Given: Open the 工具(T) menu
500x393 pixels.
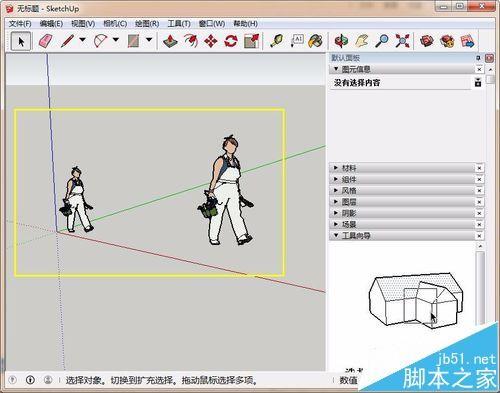Looking at the screenshot, I should coord(179,24).
